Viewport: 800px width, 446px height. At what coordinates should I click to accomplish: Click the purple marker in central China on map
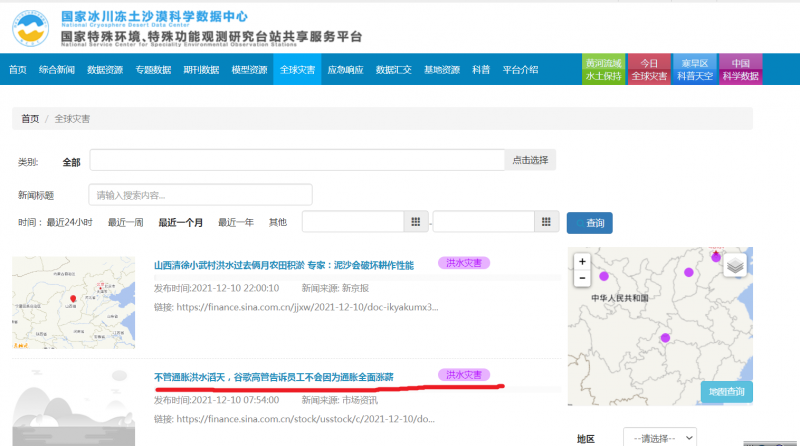[x=665, y=338]
